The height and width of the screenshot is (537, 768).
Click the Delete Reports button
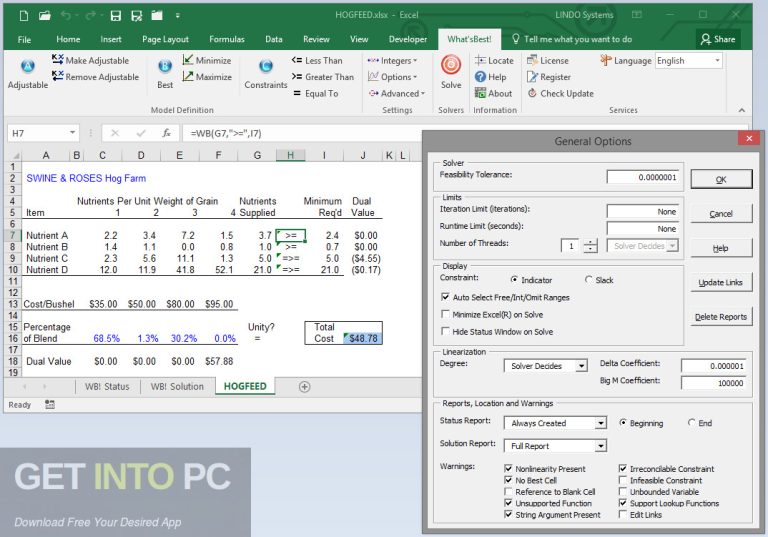coord(721,317)
